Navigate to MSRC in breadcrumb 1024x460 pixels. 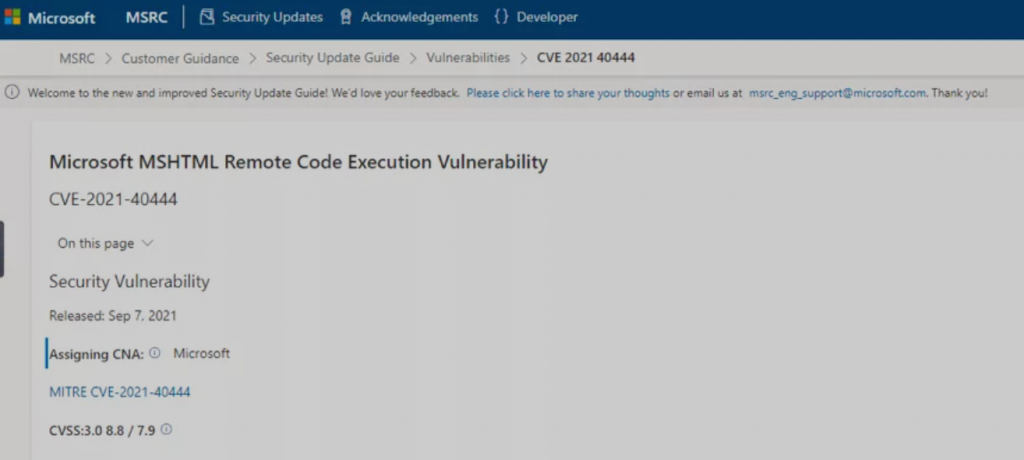point(76,58)
